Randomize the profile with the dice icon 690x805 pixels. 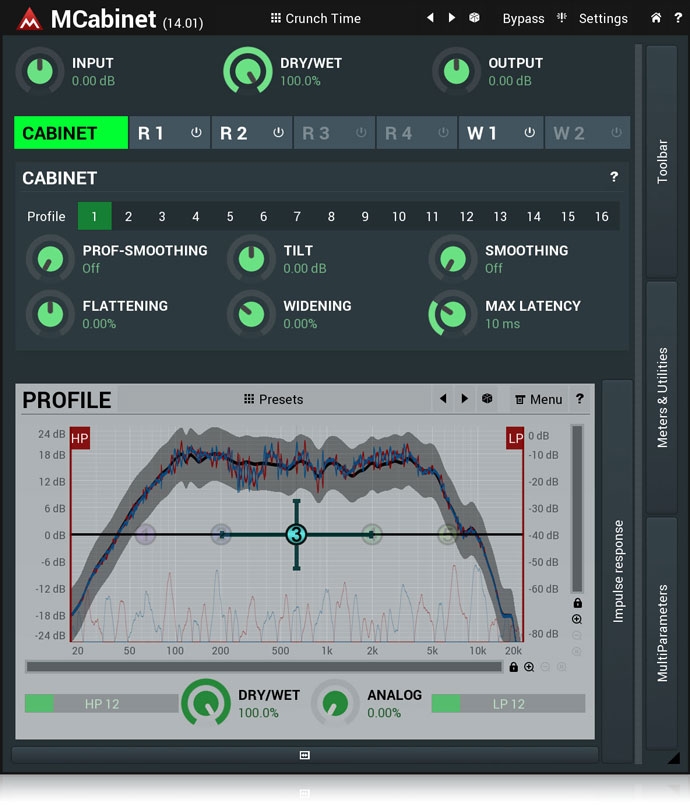coord(487,399)
